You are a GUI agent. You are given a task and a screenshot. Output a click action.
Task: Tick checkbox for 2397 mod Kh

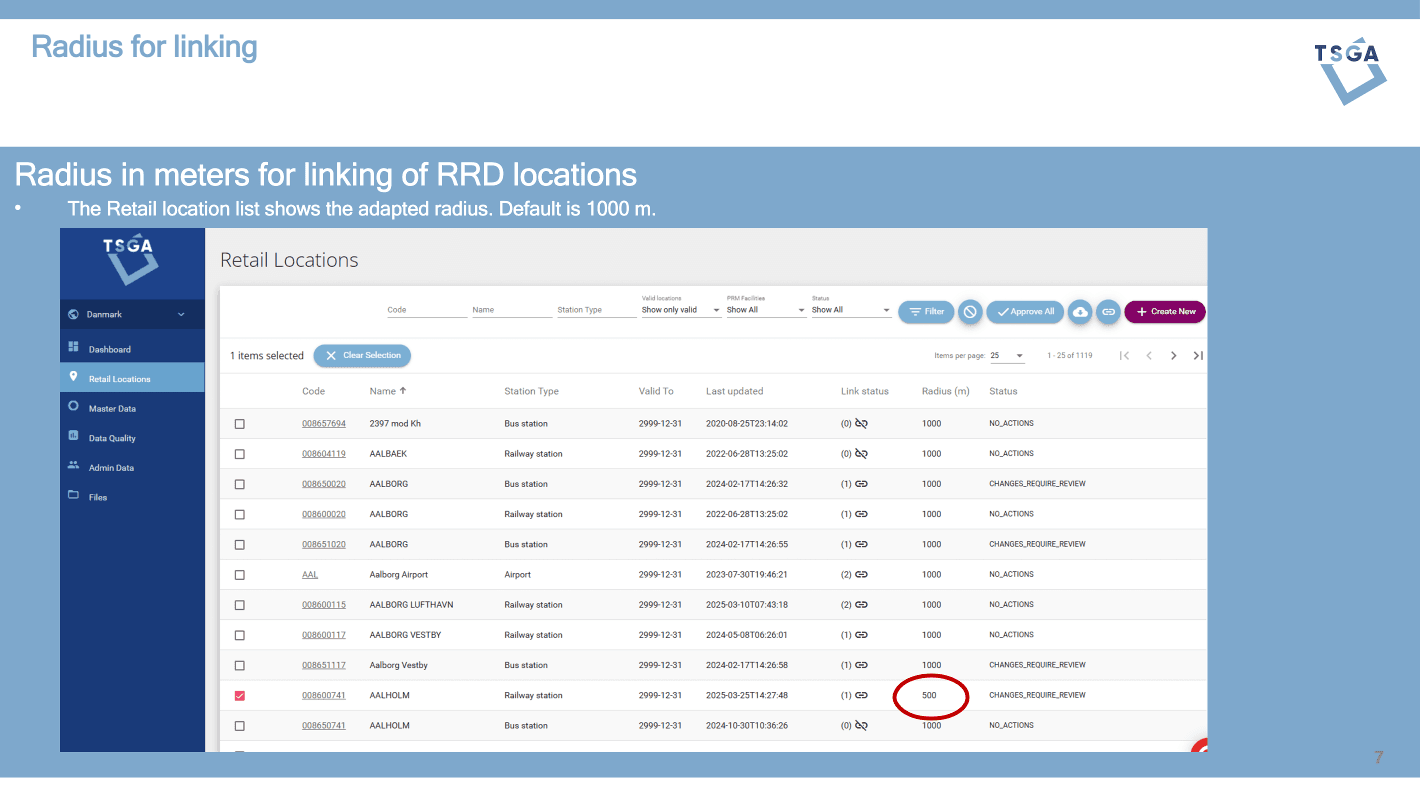click(x=239, y=424)
